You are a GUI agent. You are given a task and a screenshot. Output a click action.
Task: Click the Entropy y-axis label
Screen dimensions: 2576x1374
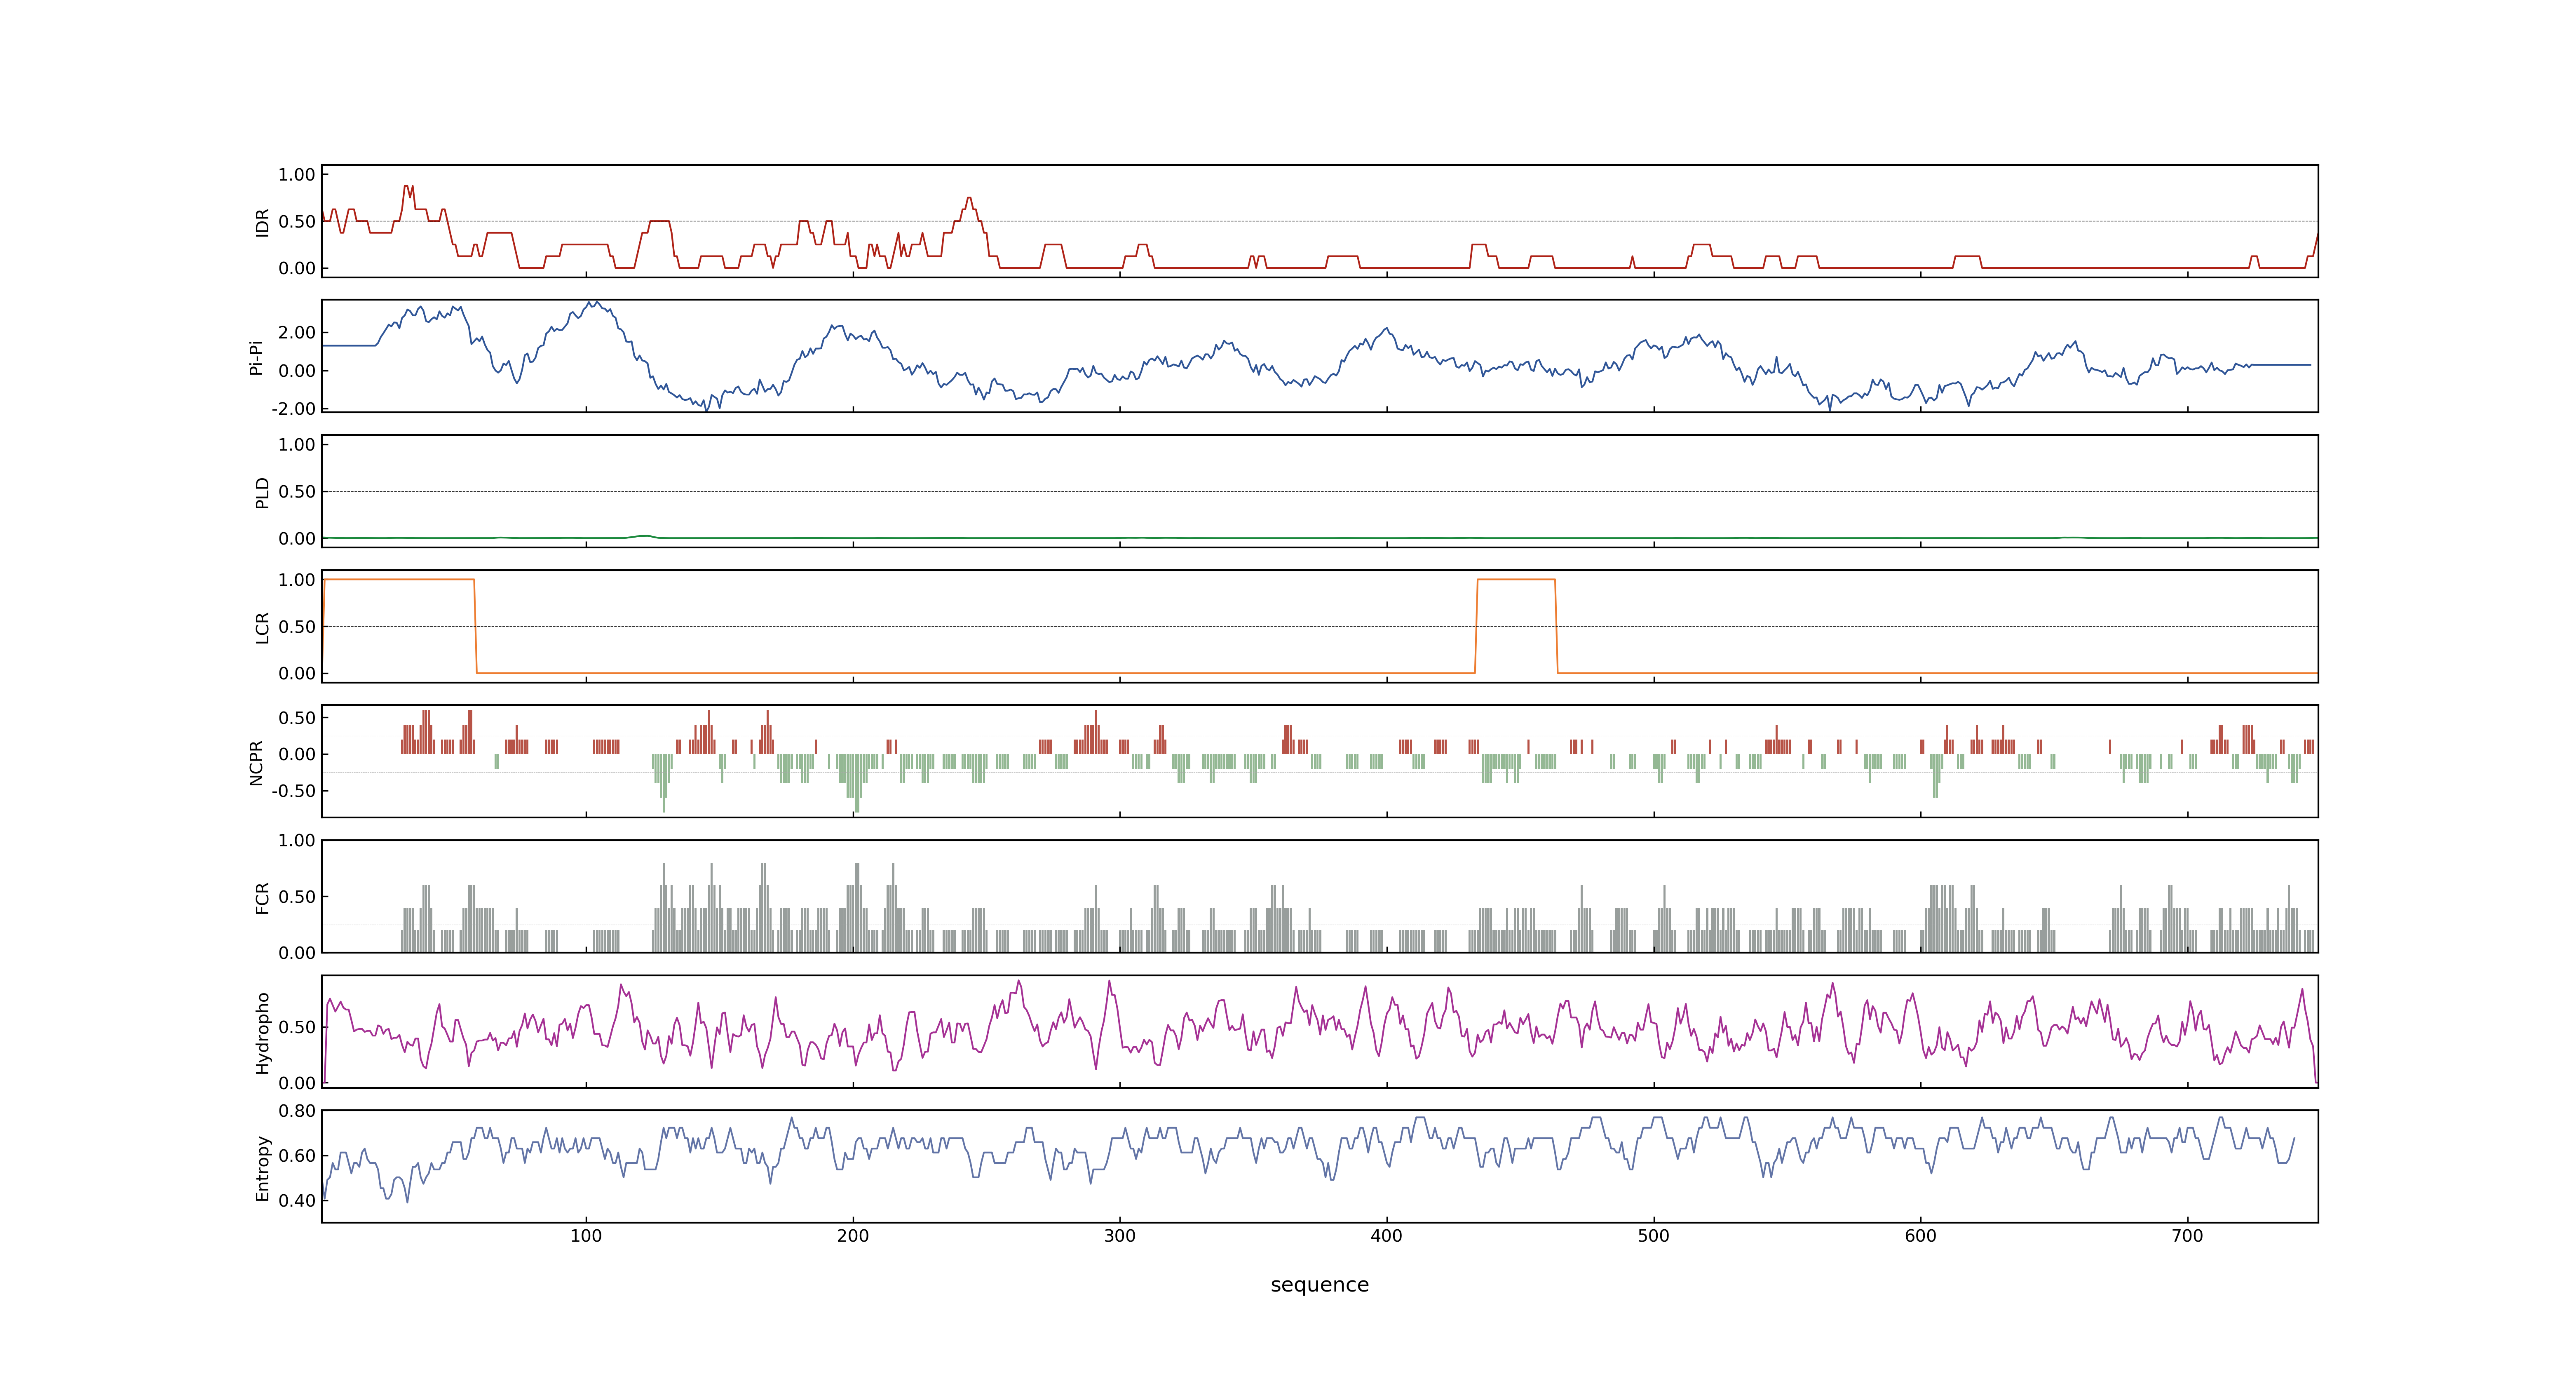[x=263, y=1167]
